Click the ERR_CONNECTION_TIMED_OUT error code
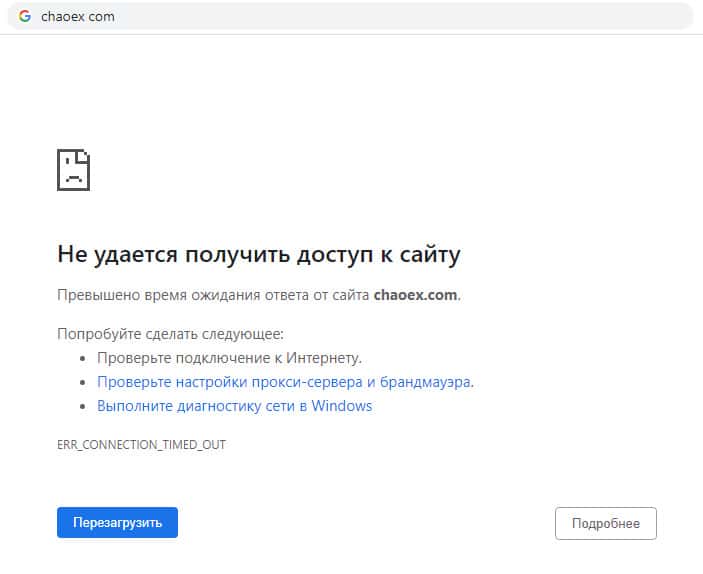This screenshot has height=574, width=703. 141,444
